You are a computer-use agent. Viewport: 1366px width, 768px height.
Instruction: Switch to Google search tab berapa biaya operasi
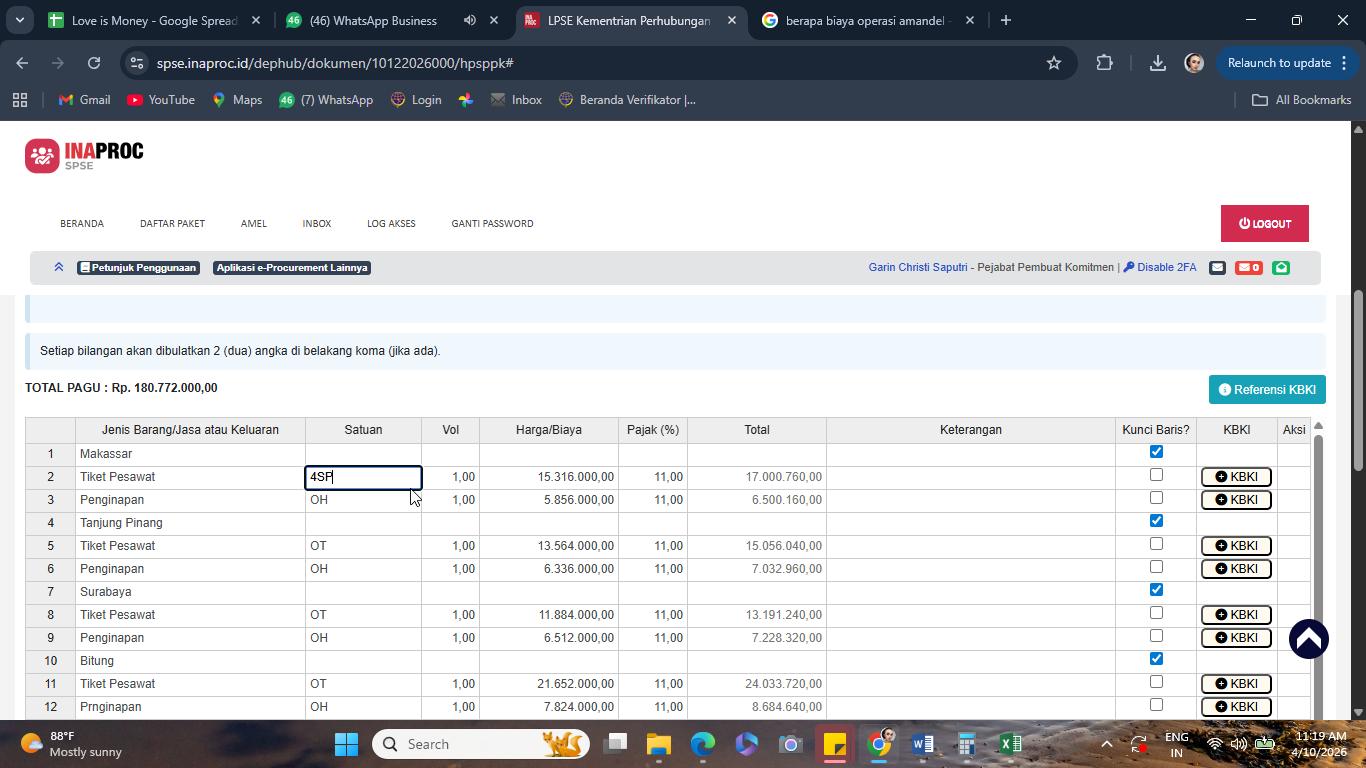(x=866, y=20)
